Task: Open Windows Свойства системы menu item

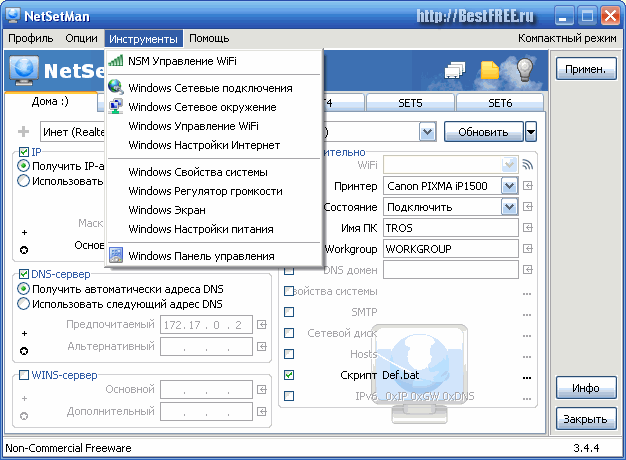Action: [x=214, y=172]
